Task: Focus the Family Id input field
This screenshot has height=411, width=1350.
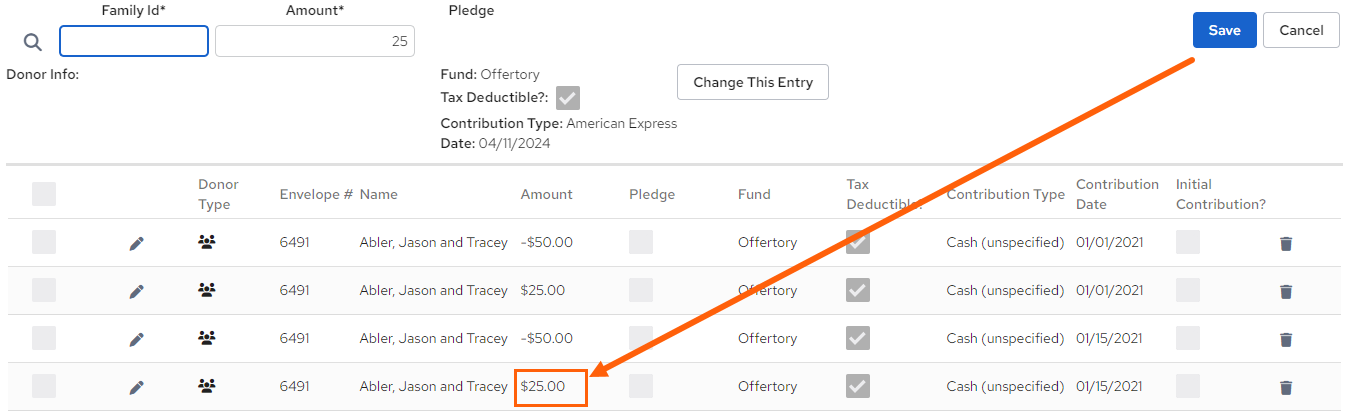Action: click(134, 41)
